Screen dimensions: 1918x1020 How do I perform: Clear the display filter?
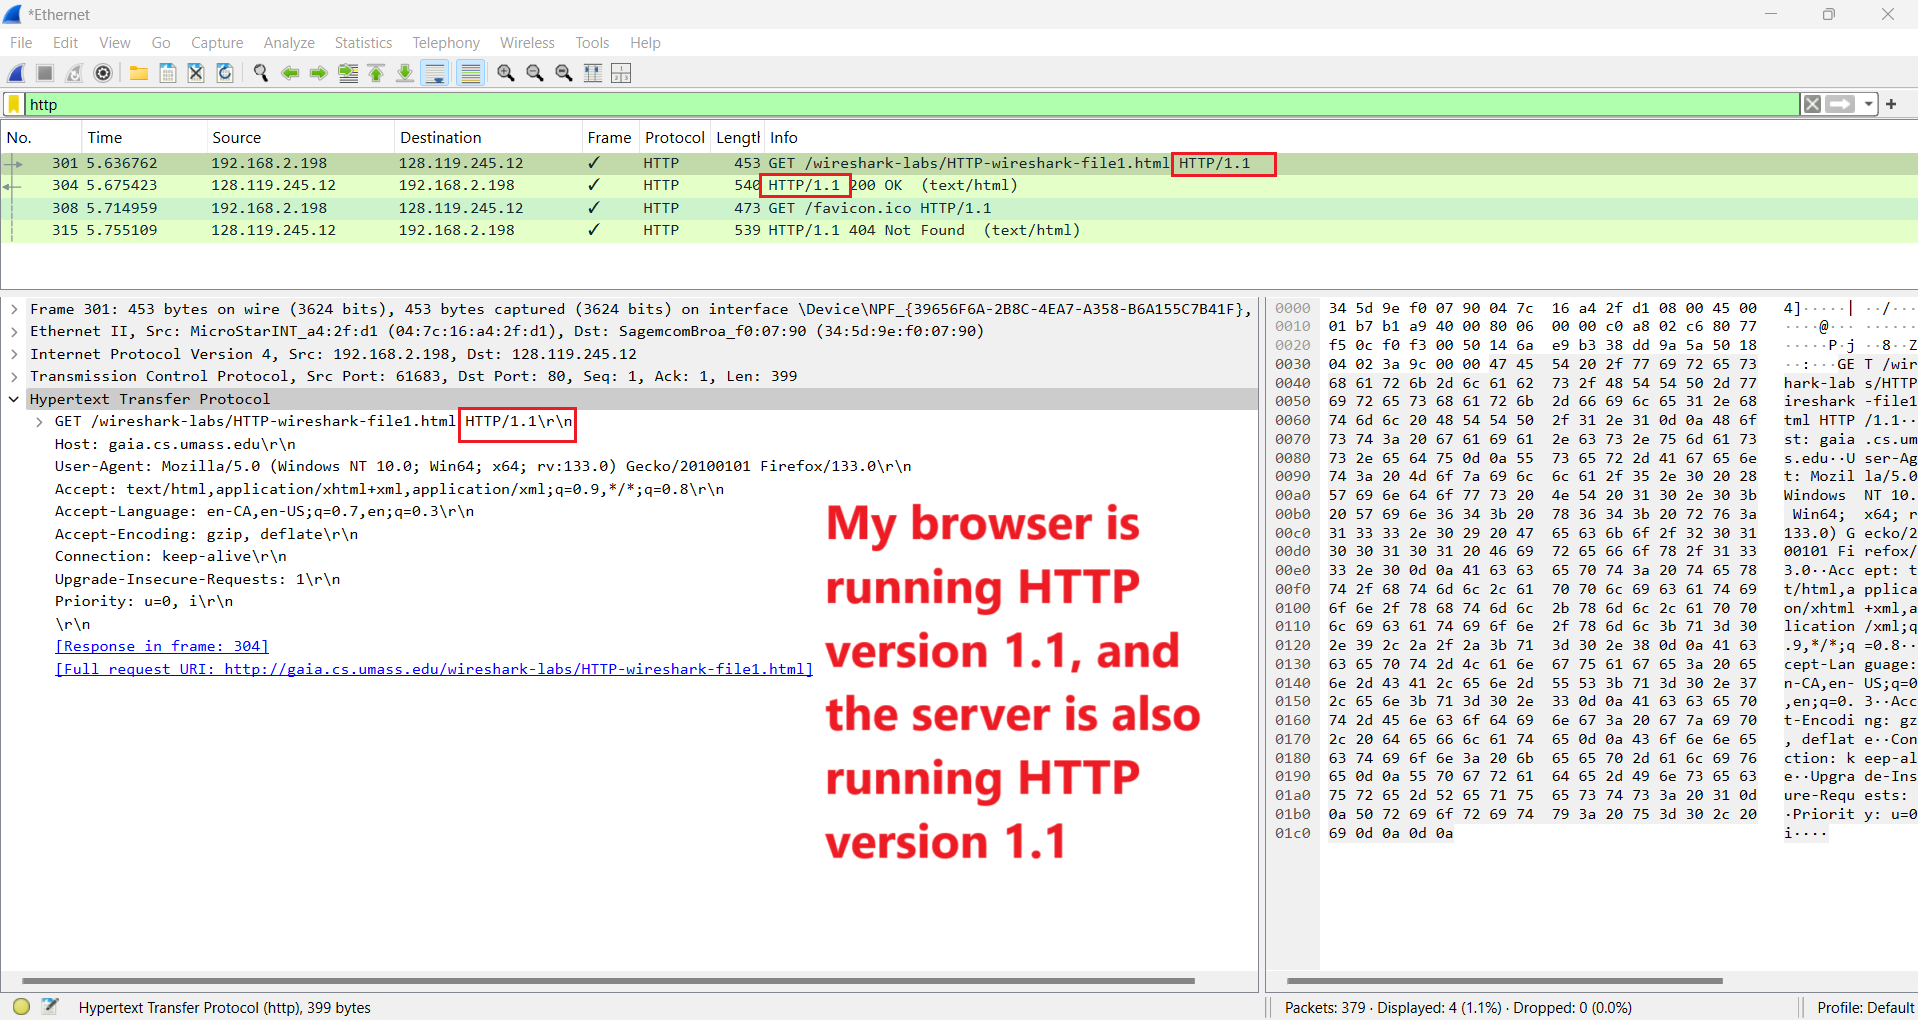pyautogui.click(x=1812, y=104)
